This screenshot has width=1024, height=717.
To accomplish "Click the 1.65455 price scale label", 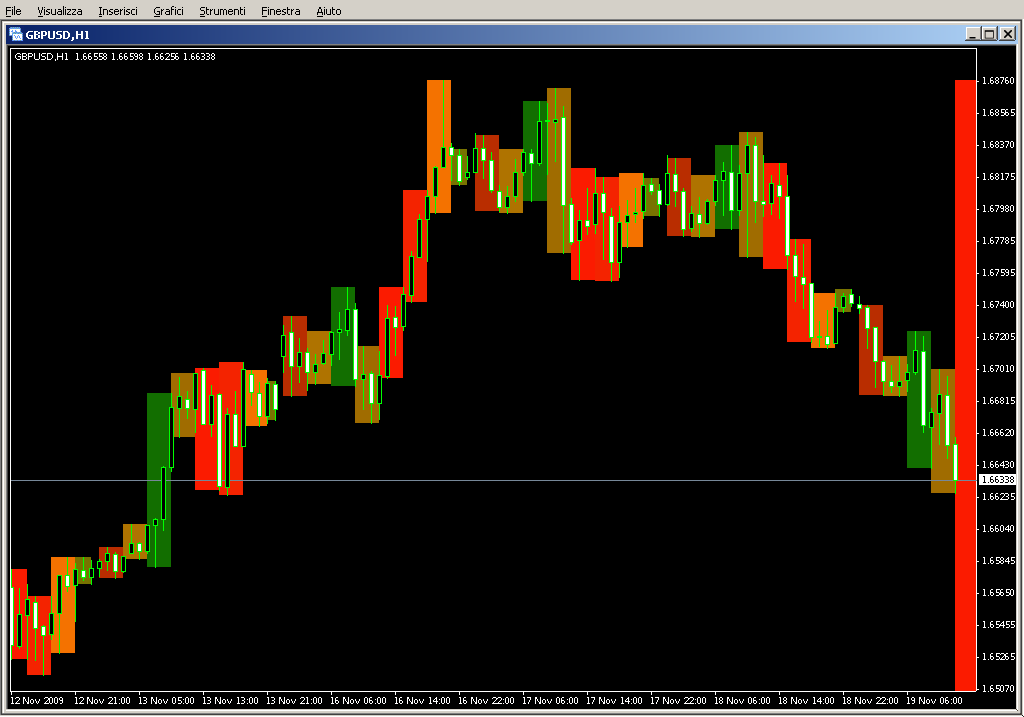I will coord(999,625).
